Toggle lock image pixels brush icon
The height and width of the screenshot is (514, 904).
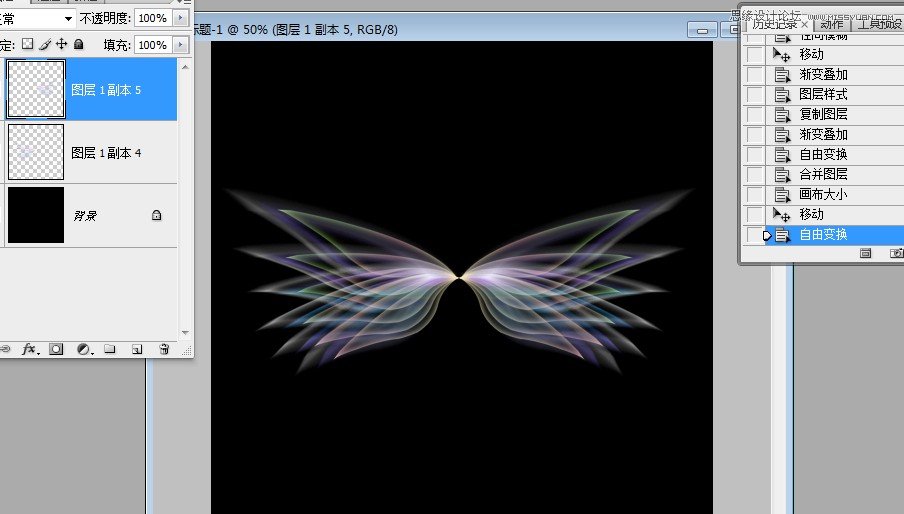45,44
